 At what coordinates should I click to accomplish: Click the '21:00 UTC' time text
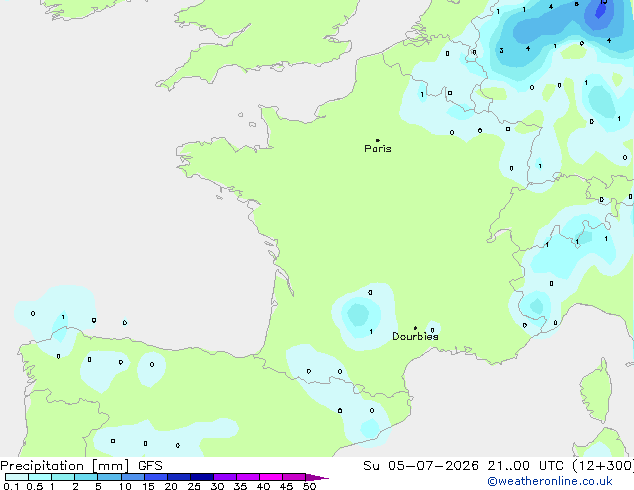[x=526, y=466]
